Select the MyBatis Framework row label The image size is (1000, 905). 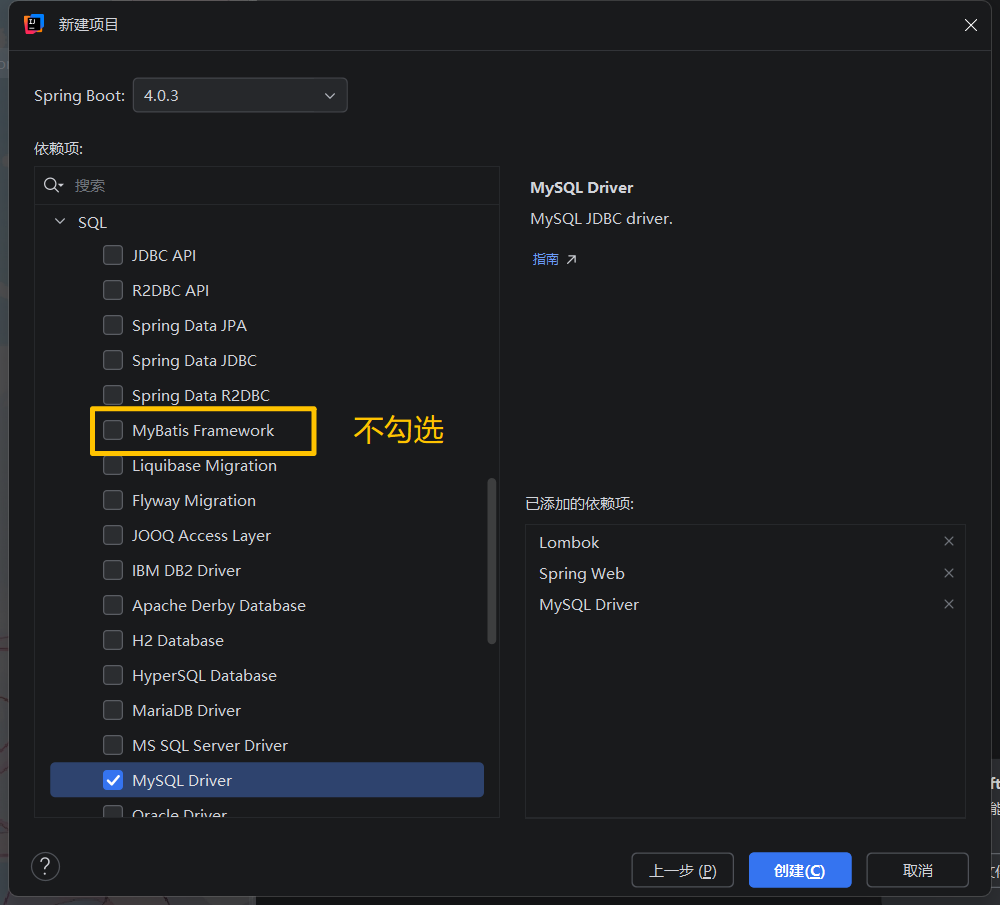pyautogui.click(x=203, y=430)
